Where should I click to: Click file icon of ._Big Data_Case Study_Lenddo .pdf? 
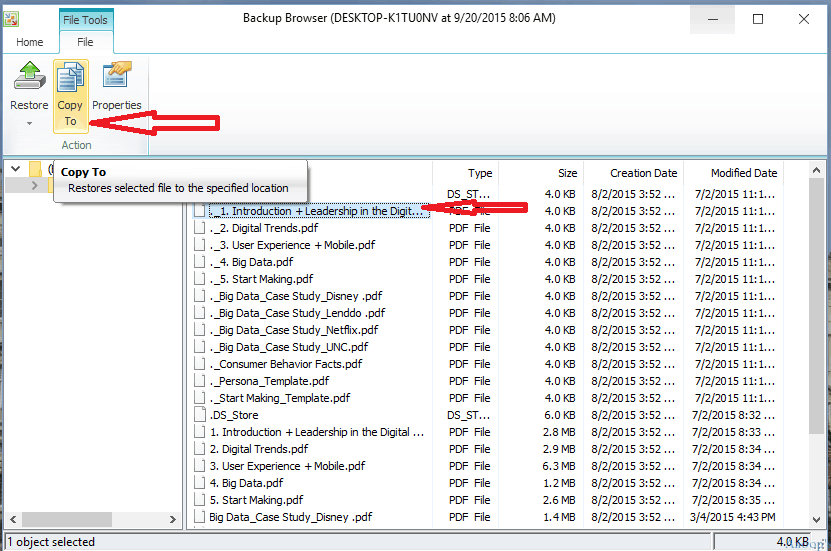click(199, 313)
